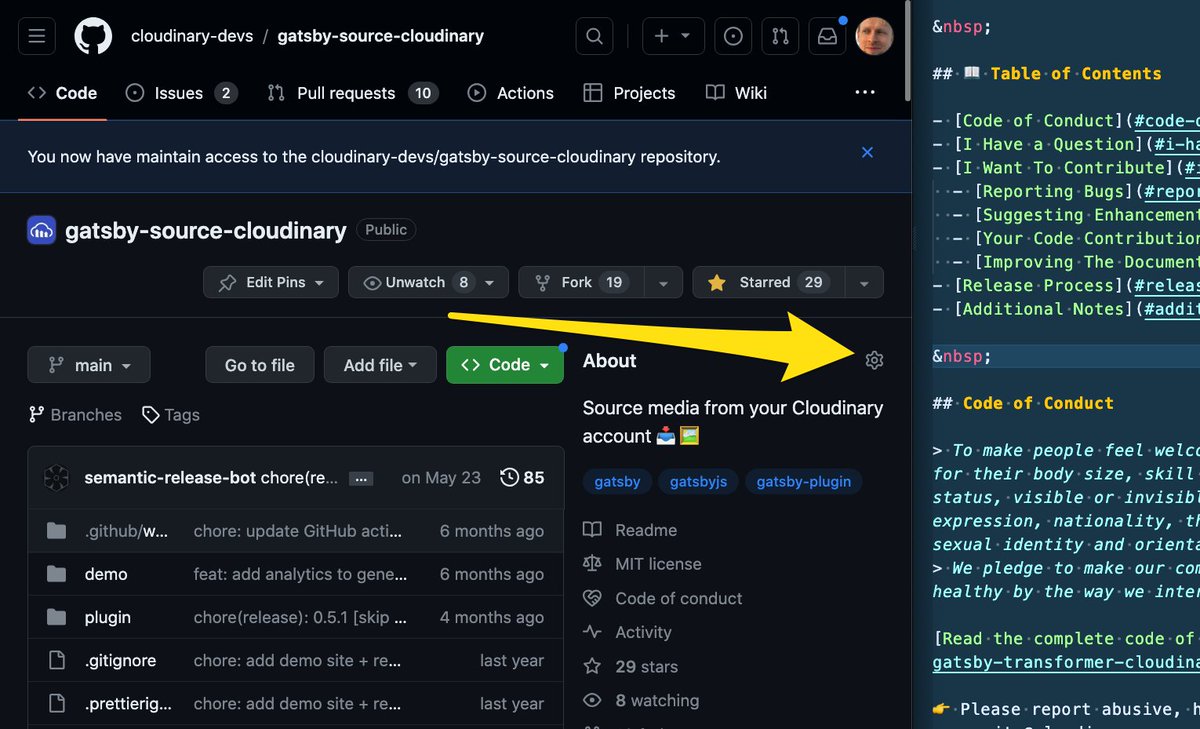This screenshot has width=1200, height=729.
Task: Open the MIT license link
Action: tap(643, 564)
